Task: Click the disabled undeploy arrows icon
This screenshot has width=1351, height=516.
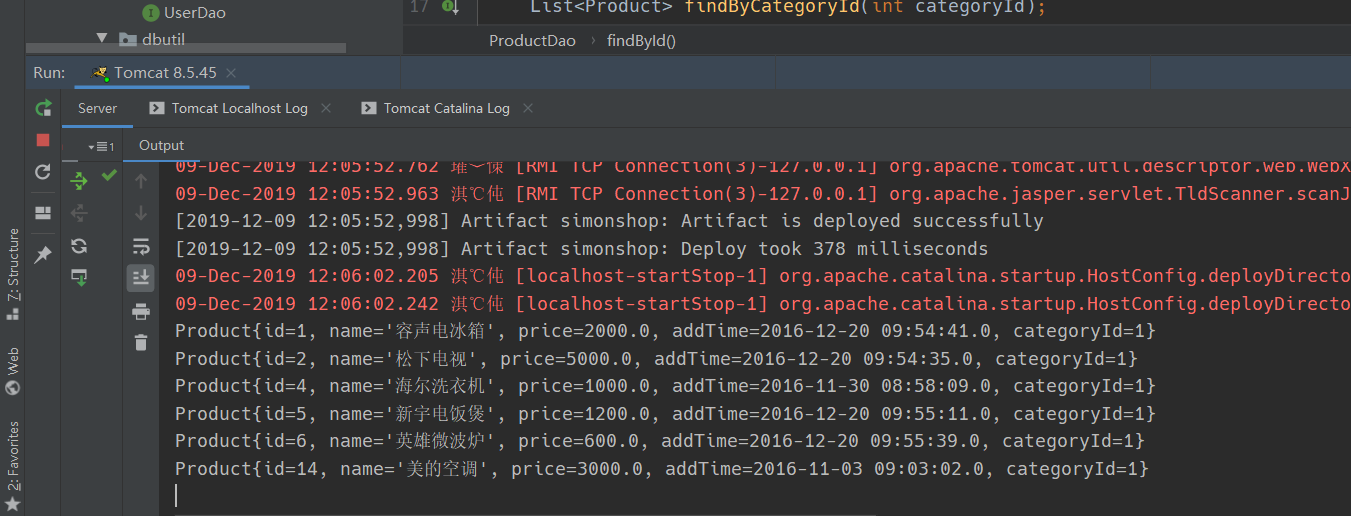Action: 79,213
